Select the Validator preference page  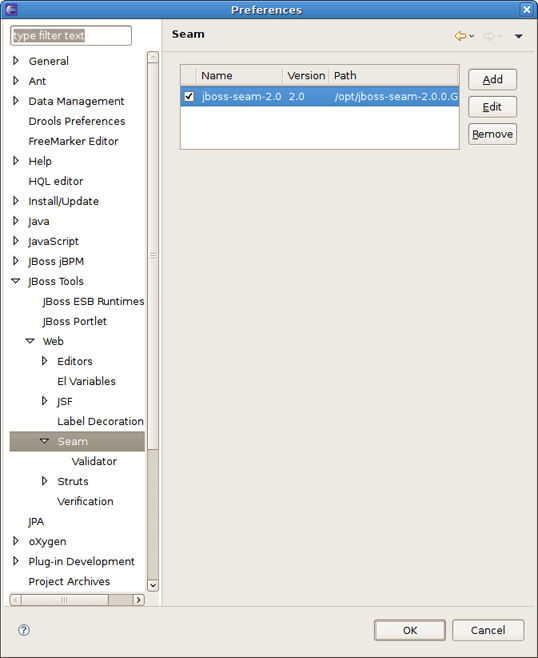tap(94, 461)
